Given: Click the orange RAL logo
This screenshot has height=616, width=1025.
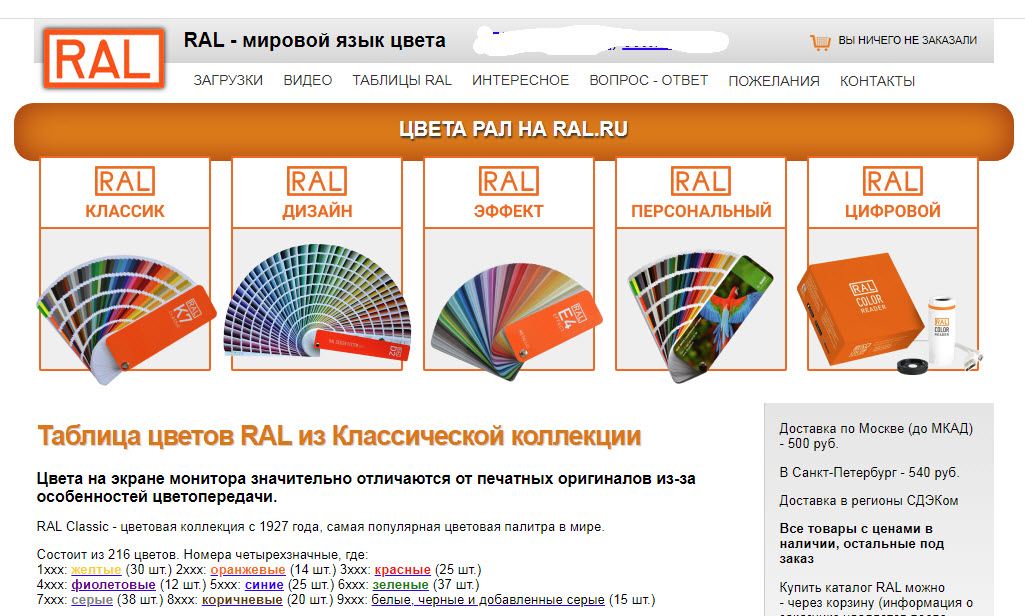Looking at the screenshot, I should [103, 58].
